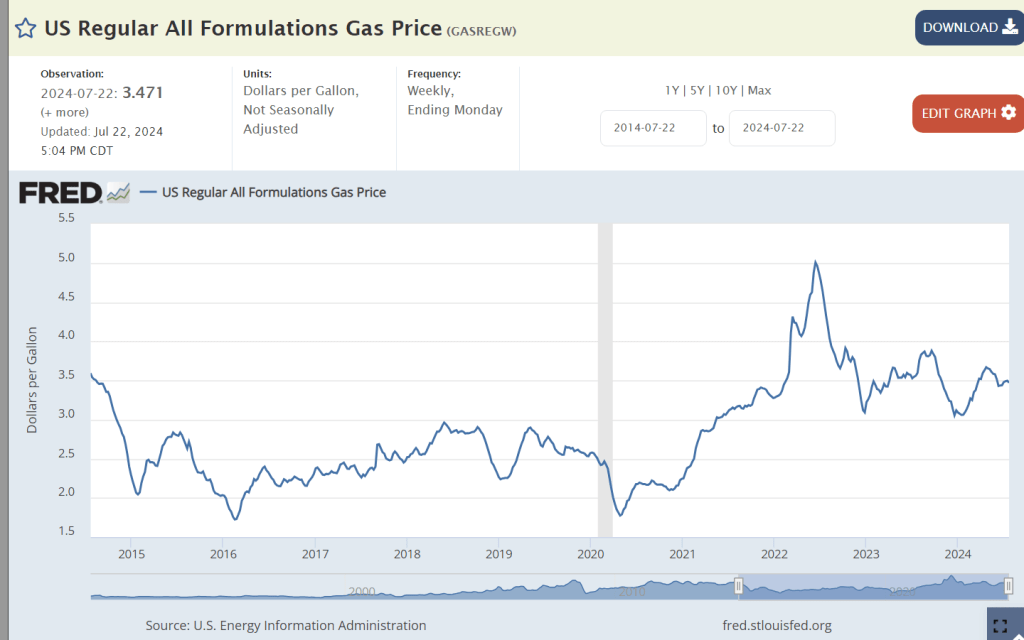Select the Max date range
This screenshot has width=1024, height=640.
point(759,90)
